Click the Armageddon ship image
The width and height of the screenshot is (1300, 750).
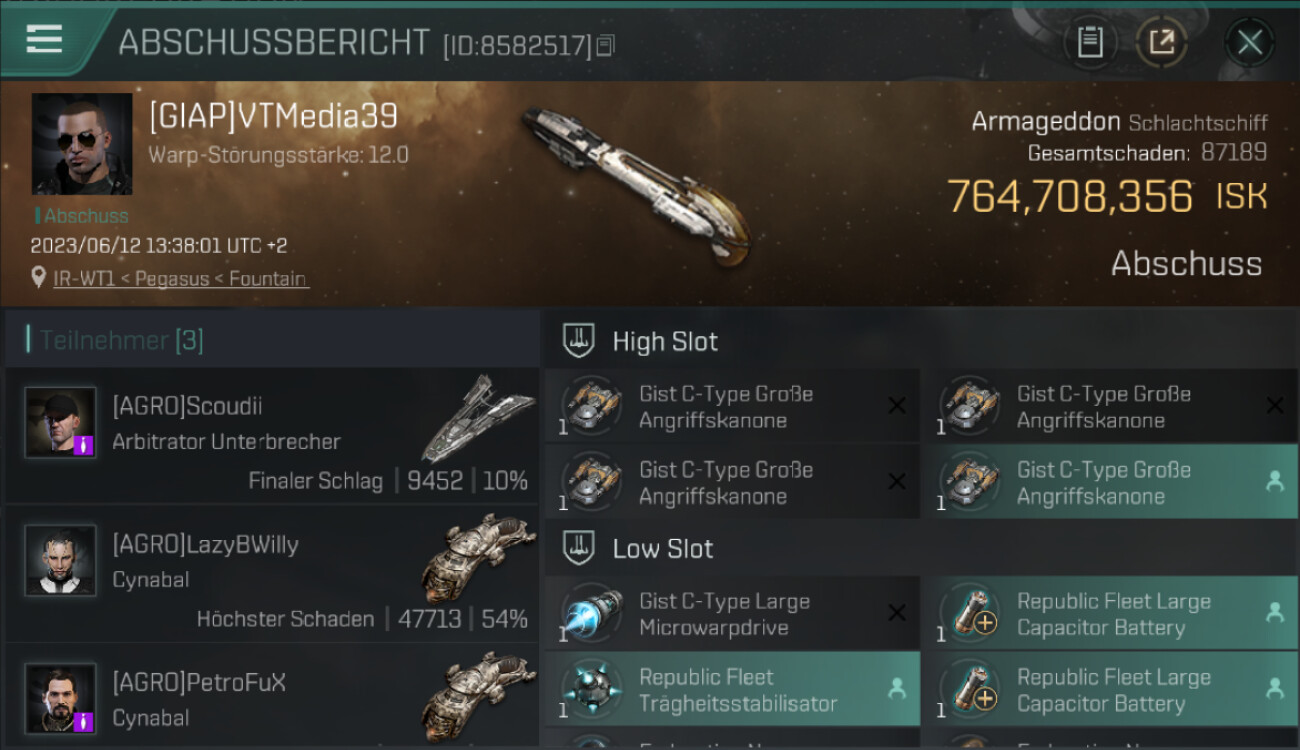(634, 188)
